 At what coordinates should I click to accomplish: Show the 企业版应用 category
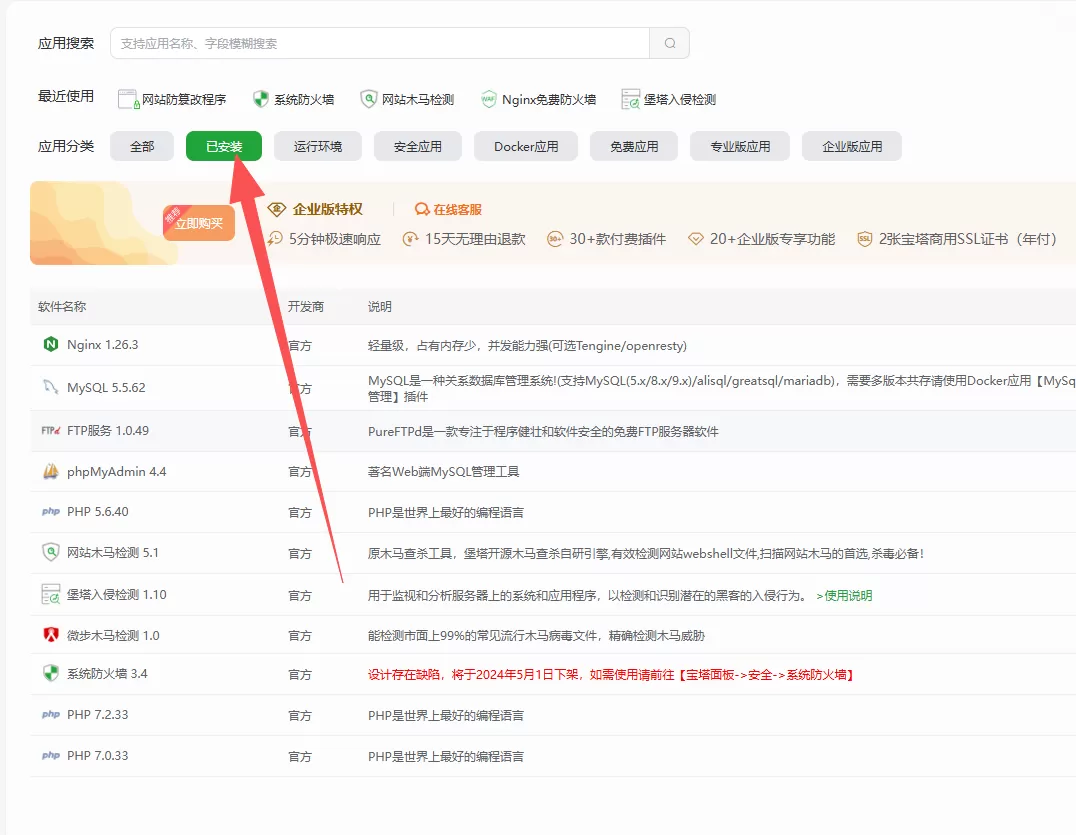tap(852, 146)
